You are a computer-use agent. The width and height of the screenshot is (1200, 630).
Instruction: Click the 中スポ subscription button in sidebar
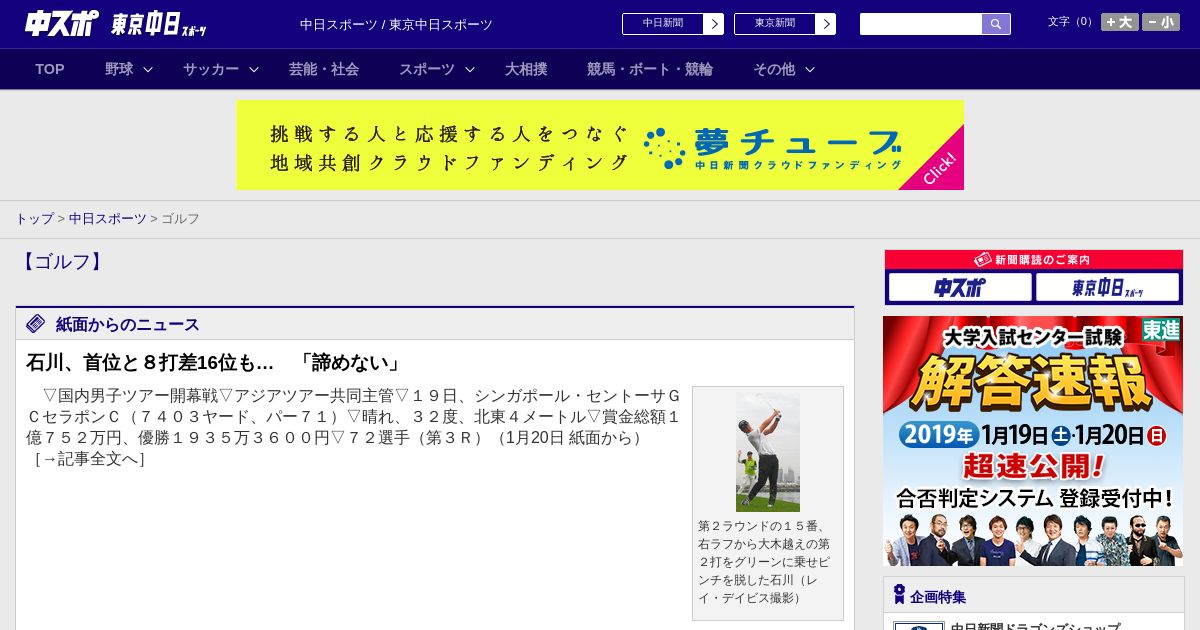[x=960, y=287]
